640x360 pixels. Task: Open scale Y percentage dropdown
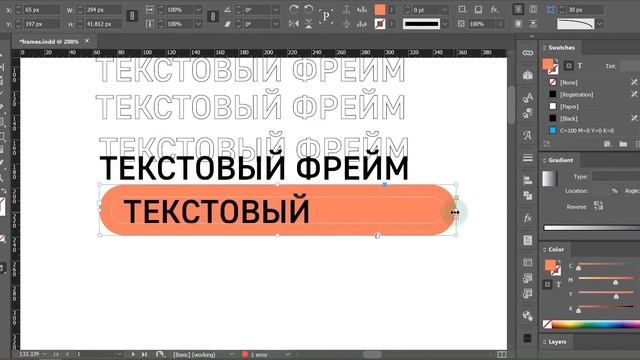pyautogui.click(x=198, y=24)
